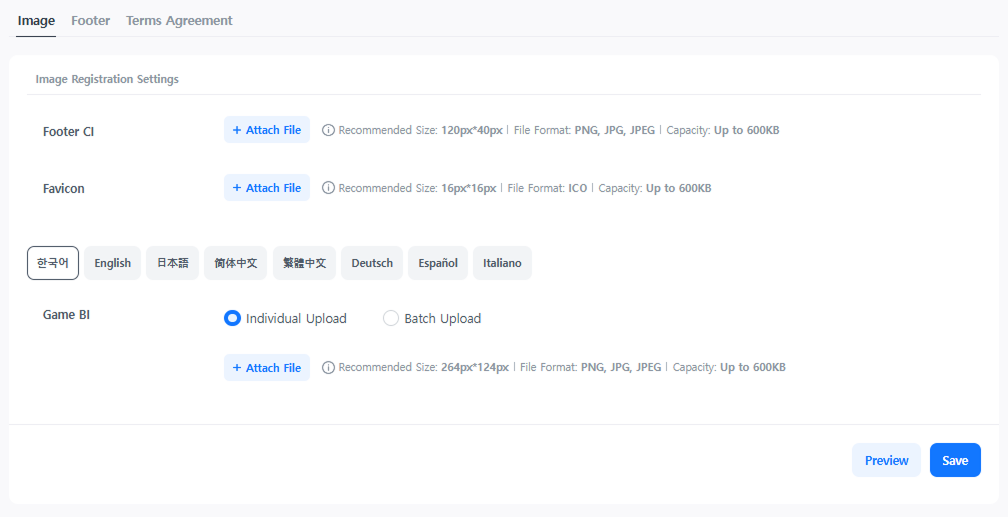Select Individual Upload radio option
Viewport: 1008px width, 517px height.
coord(233,319)
